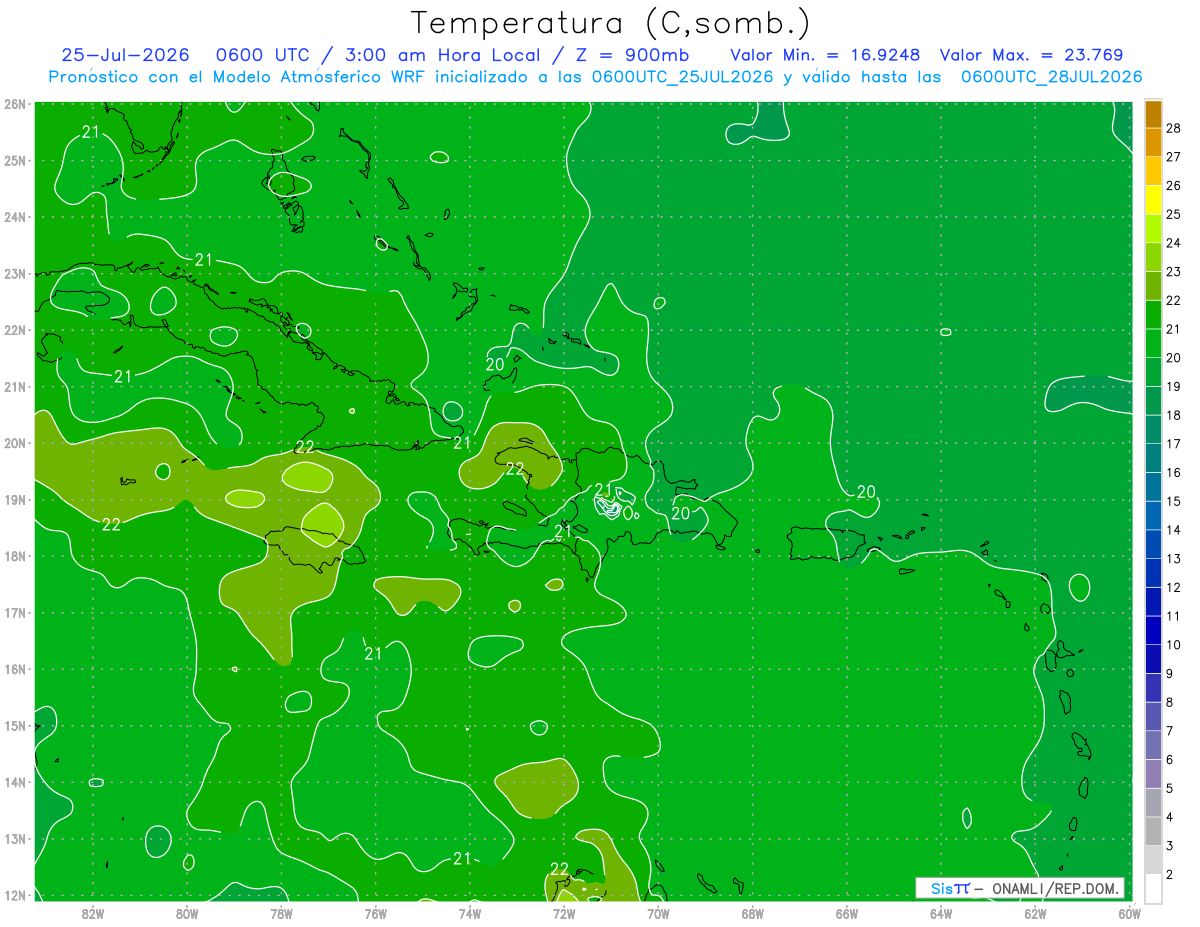Select the date text "25-Jul-2026"

(123, 55)
